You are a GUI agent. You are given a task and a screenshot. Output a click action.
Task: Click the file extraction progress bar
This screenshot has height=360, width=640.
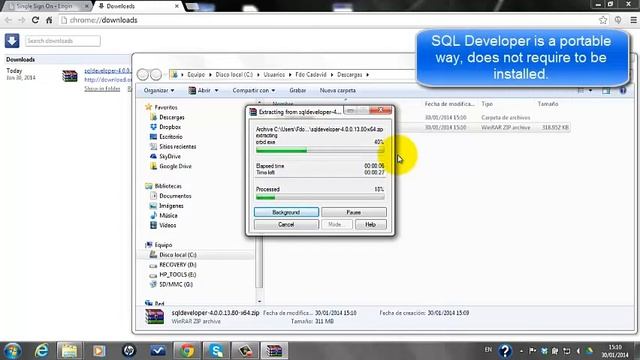tap(320, 151)
